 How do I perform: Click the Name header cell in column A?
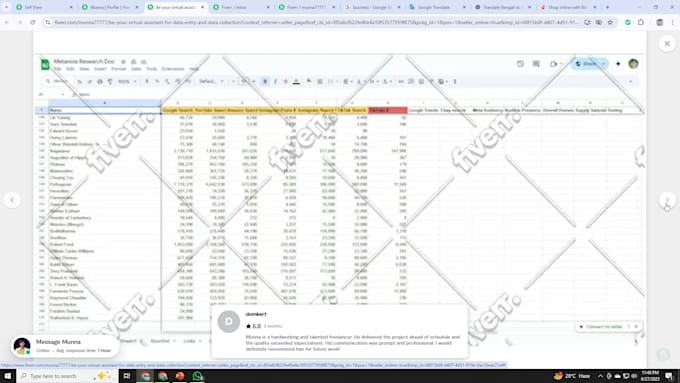pyautogui.click(x=105, y=110)
